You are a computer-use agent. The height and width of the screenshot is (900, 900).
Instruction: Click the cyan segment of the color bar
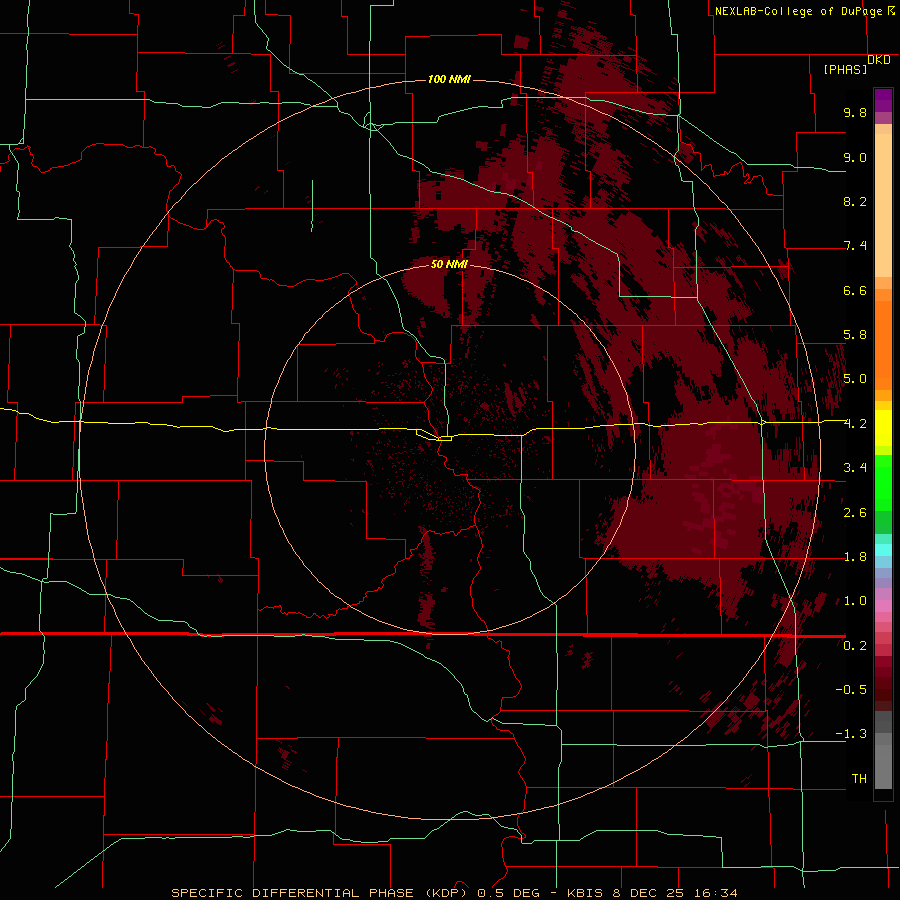pos(883,549)
